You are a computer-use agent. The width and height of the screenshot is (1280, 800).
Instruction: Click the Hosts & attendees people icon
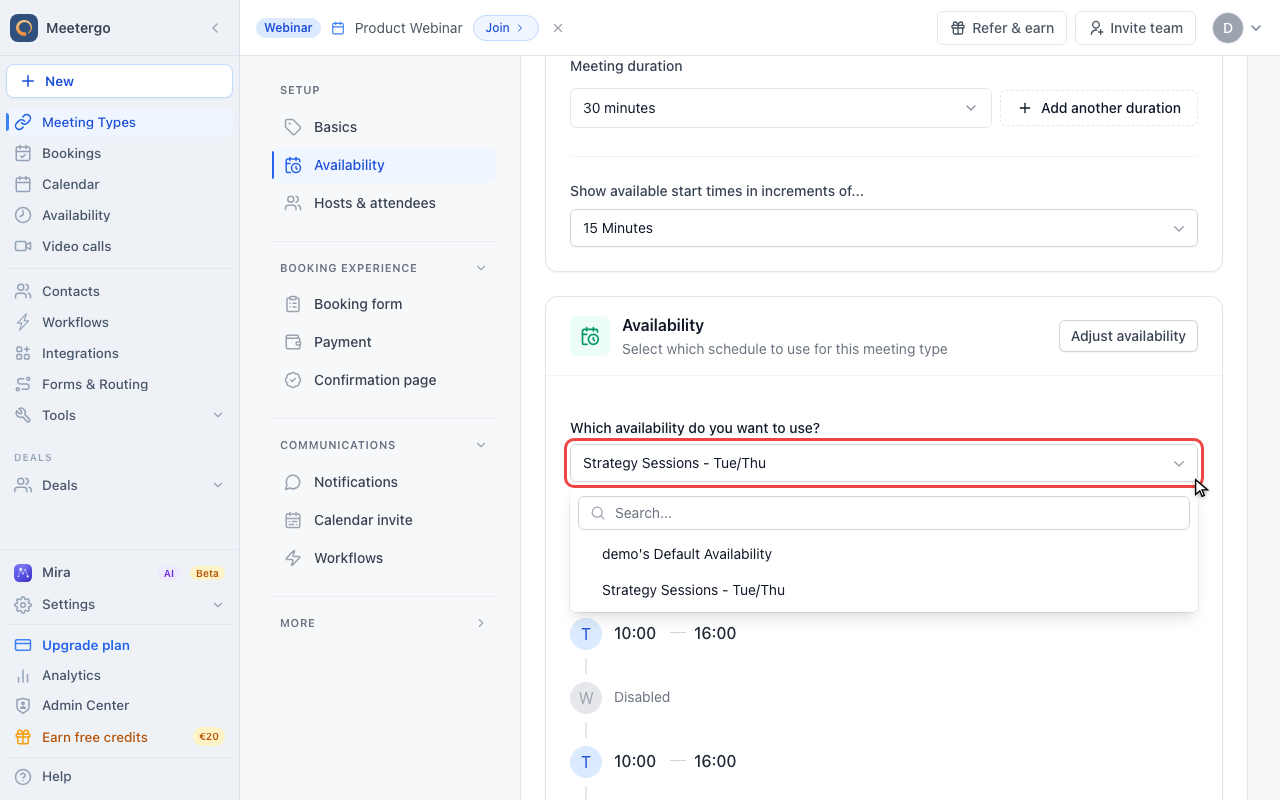pos(293,203)
